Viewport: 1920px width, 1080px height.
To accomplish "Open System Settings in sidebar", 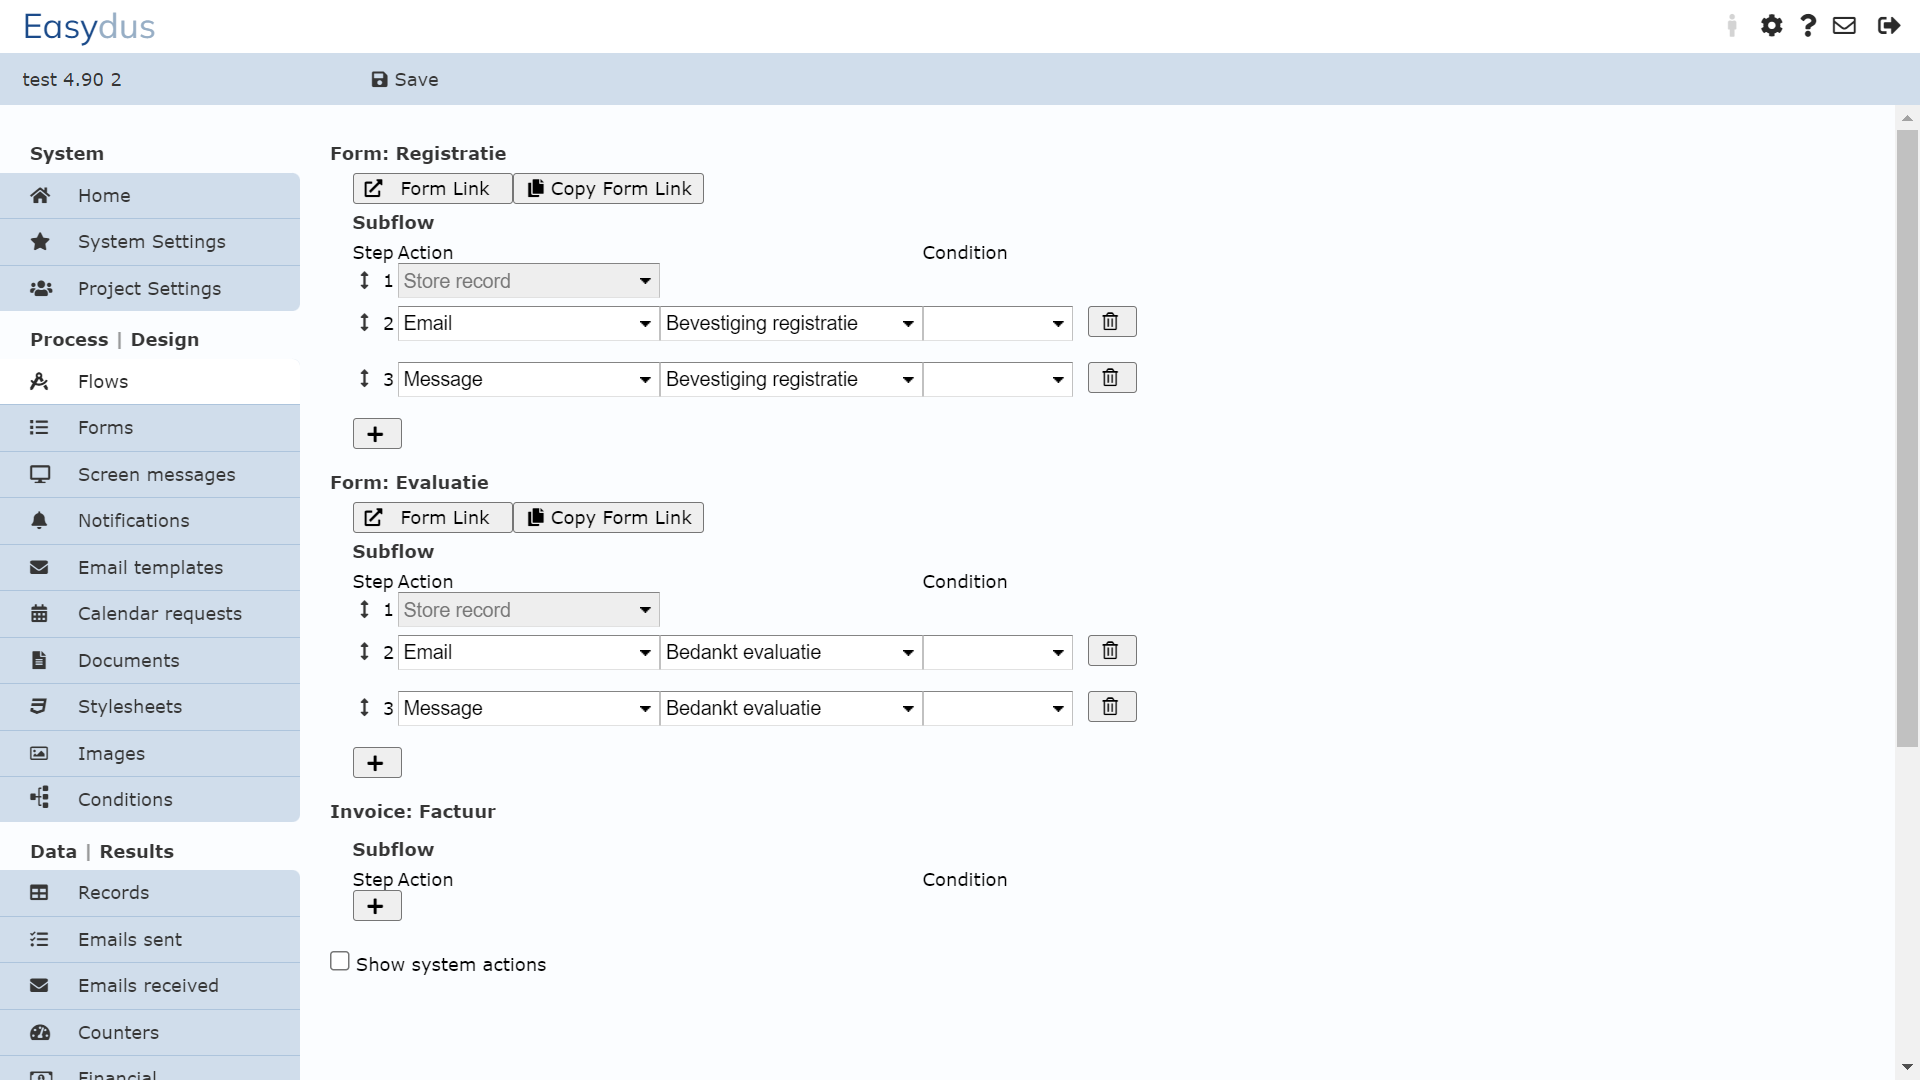I will tap(150, 242).
